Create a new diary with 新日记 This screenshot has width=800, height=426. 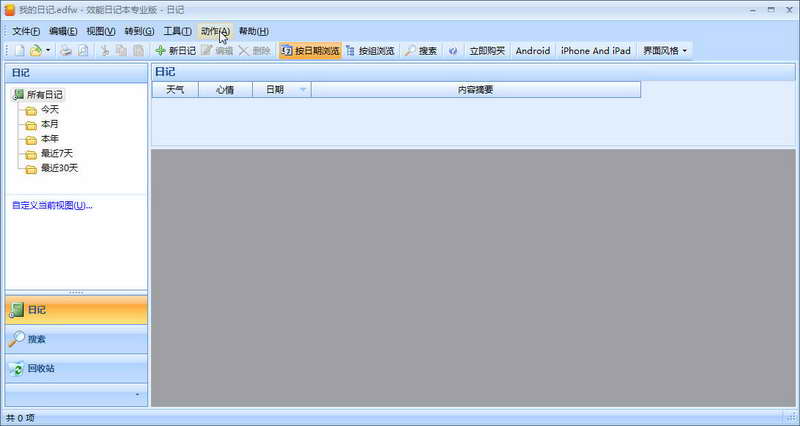pos(176,51)
